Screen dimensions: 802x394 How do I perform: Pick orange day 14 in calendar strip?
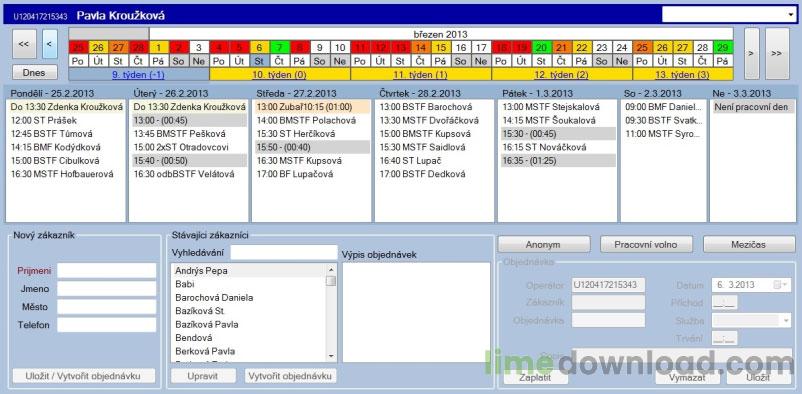420,48
